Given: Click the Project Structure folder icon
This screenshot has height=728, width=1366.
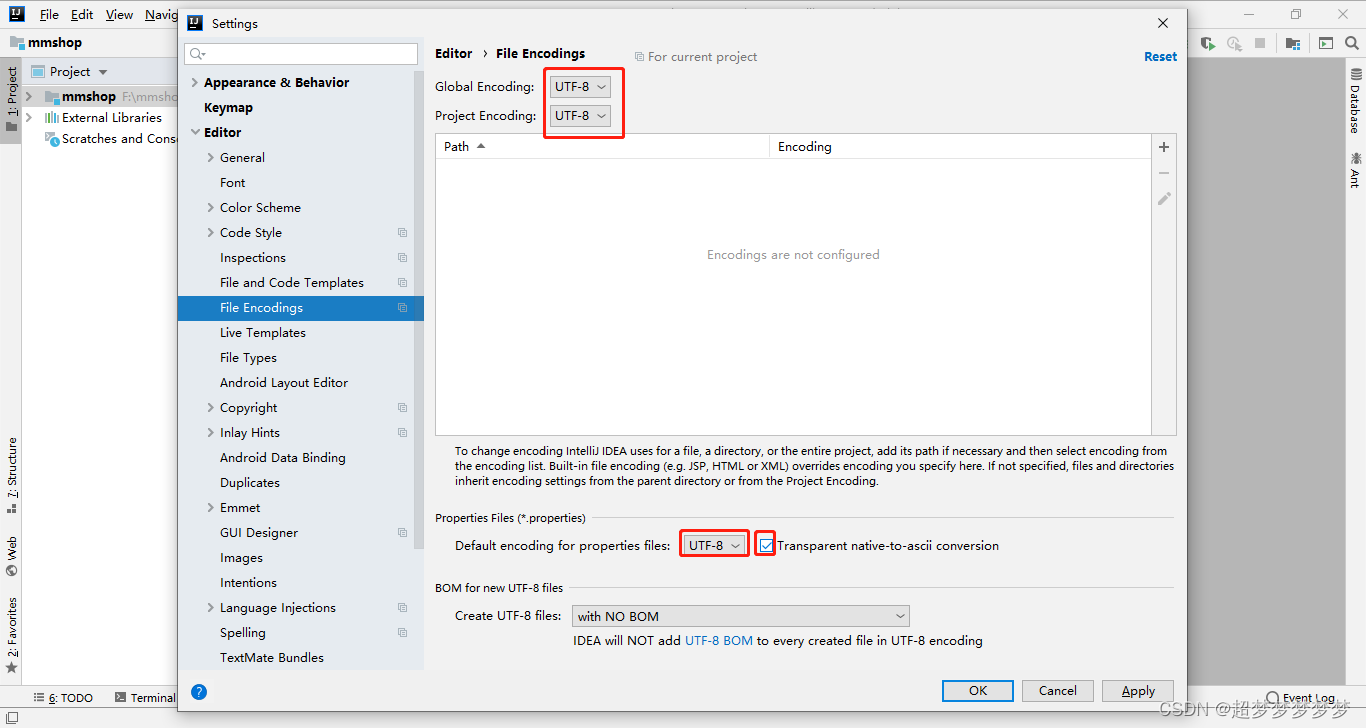Looking at the screenshot, I should [1293, 43].
